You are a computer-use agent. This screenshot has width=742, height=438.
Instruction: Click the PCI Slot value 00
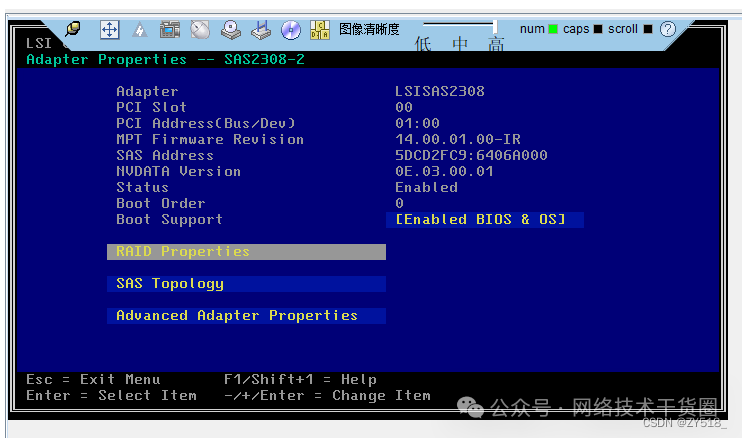404,107
